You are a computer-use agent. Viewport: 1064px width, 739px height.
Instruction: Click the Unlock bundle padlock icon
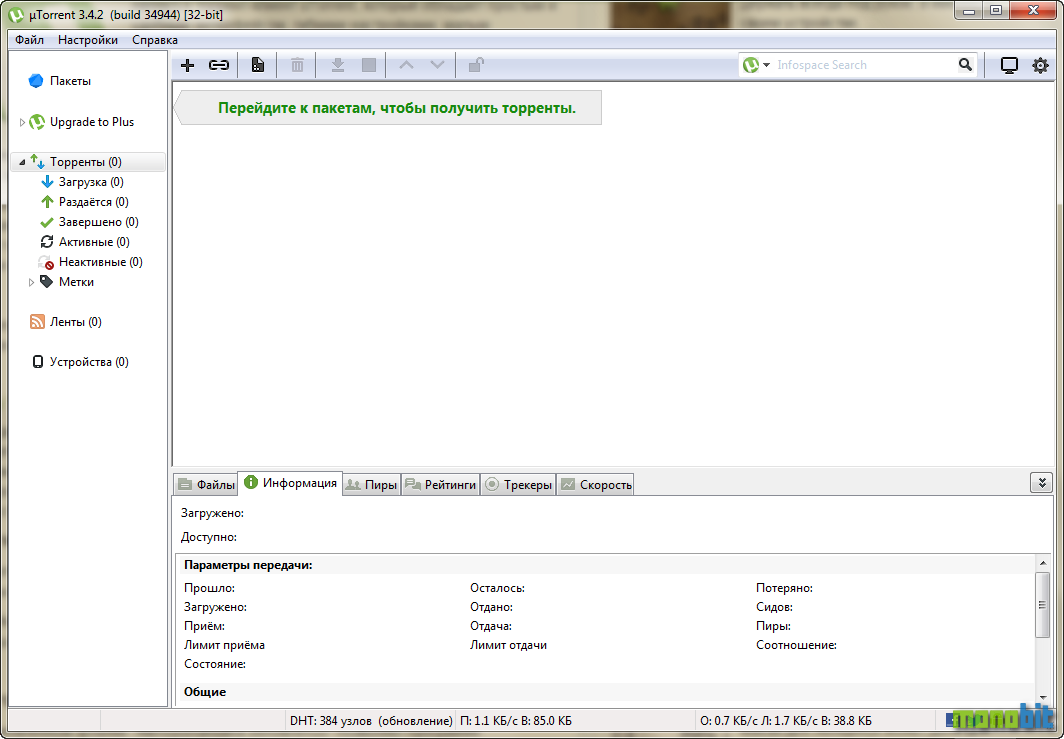pyautogui.click(x=476, y=65)
